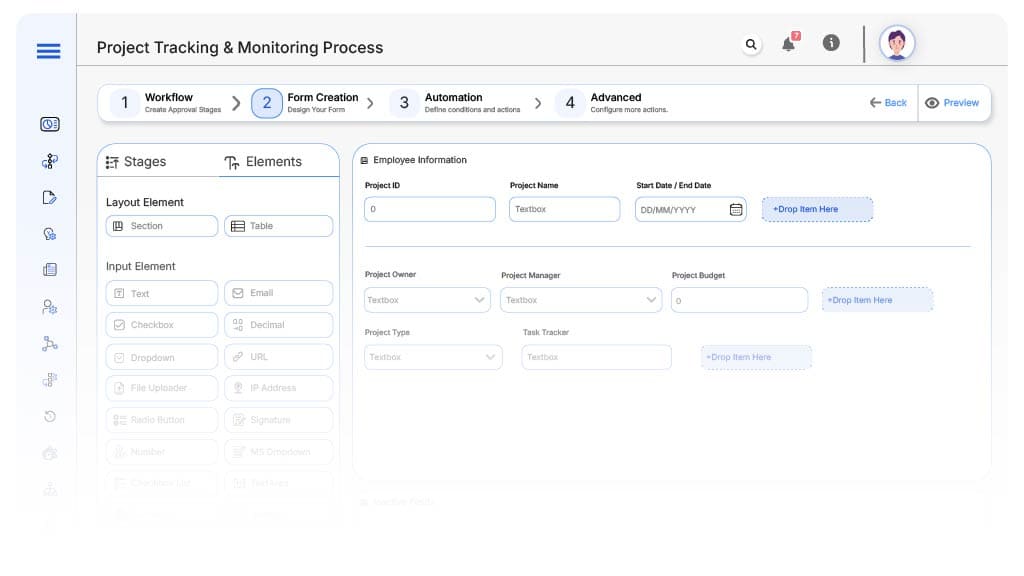Open user profile avatar
This screenshot has width=1024, height=576.
pyautogui.click(x=897, y=44)
